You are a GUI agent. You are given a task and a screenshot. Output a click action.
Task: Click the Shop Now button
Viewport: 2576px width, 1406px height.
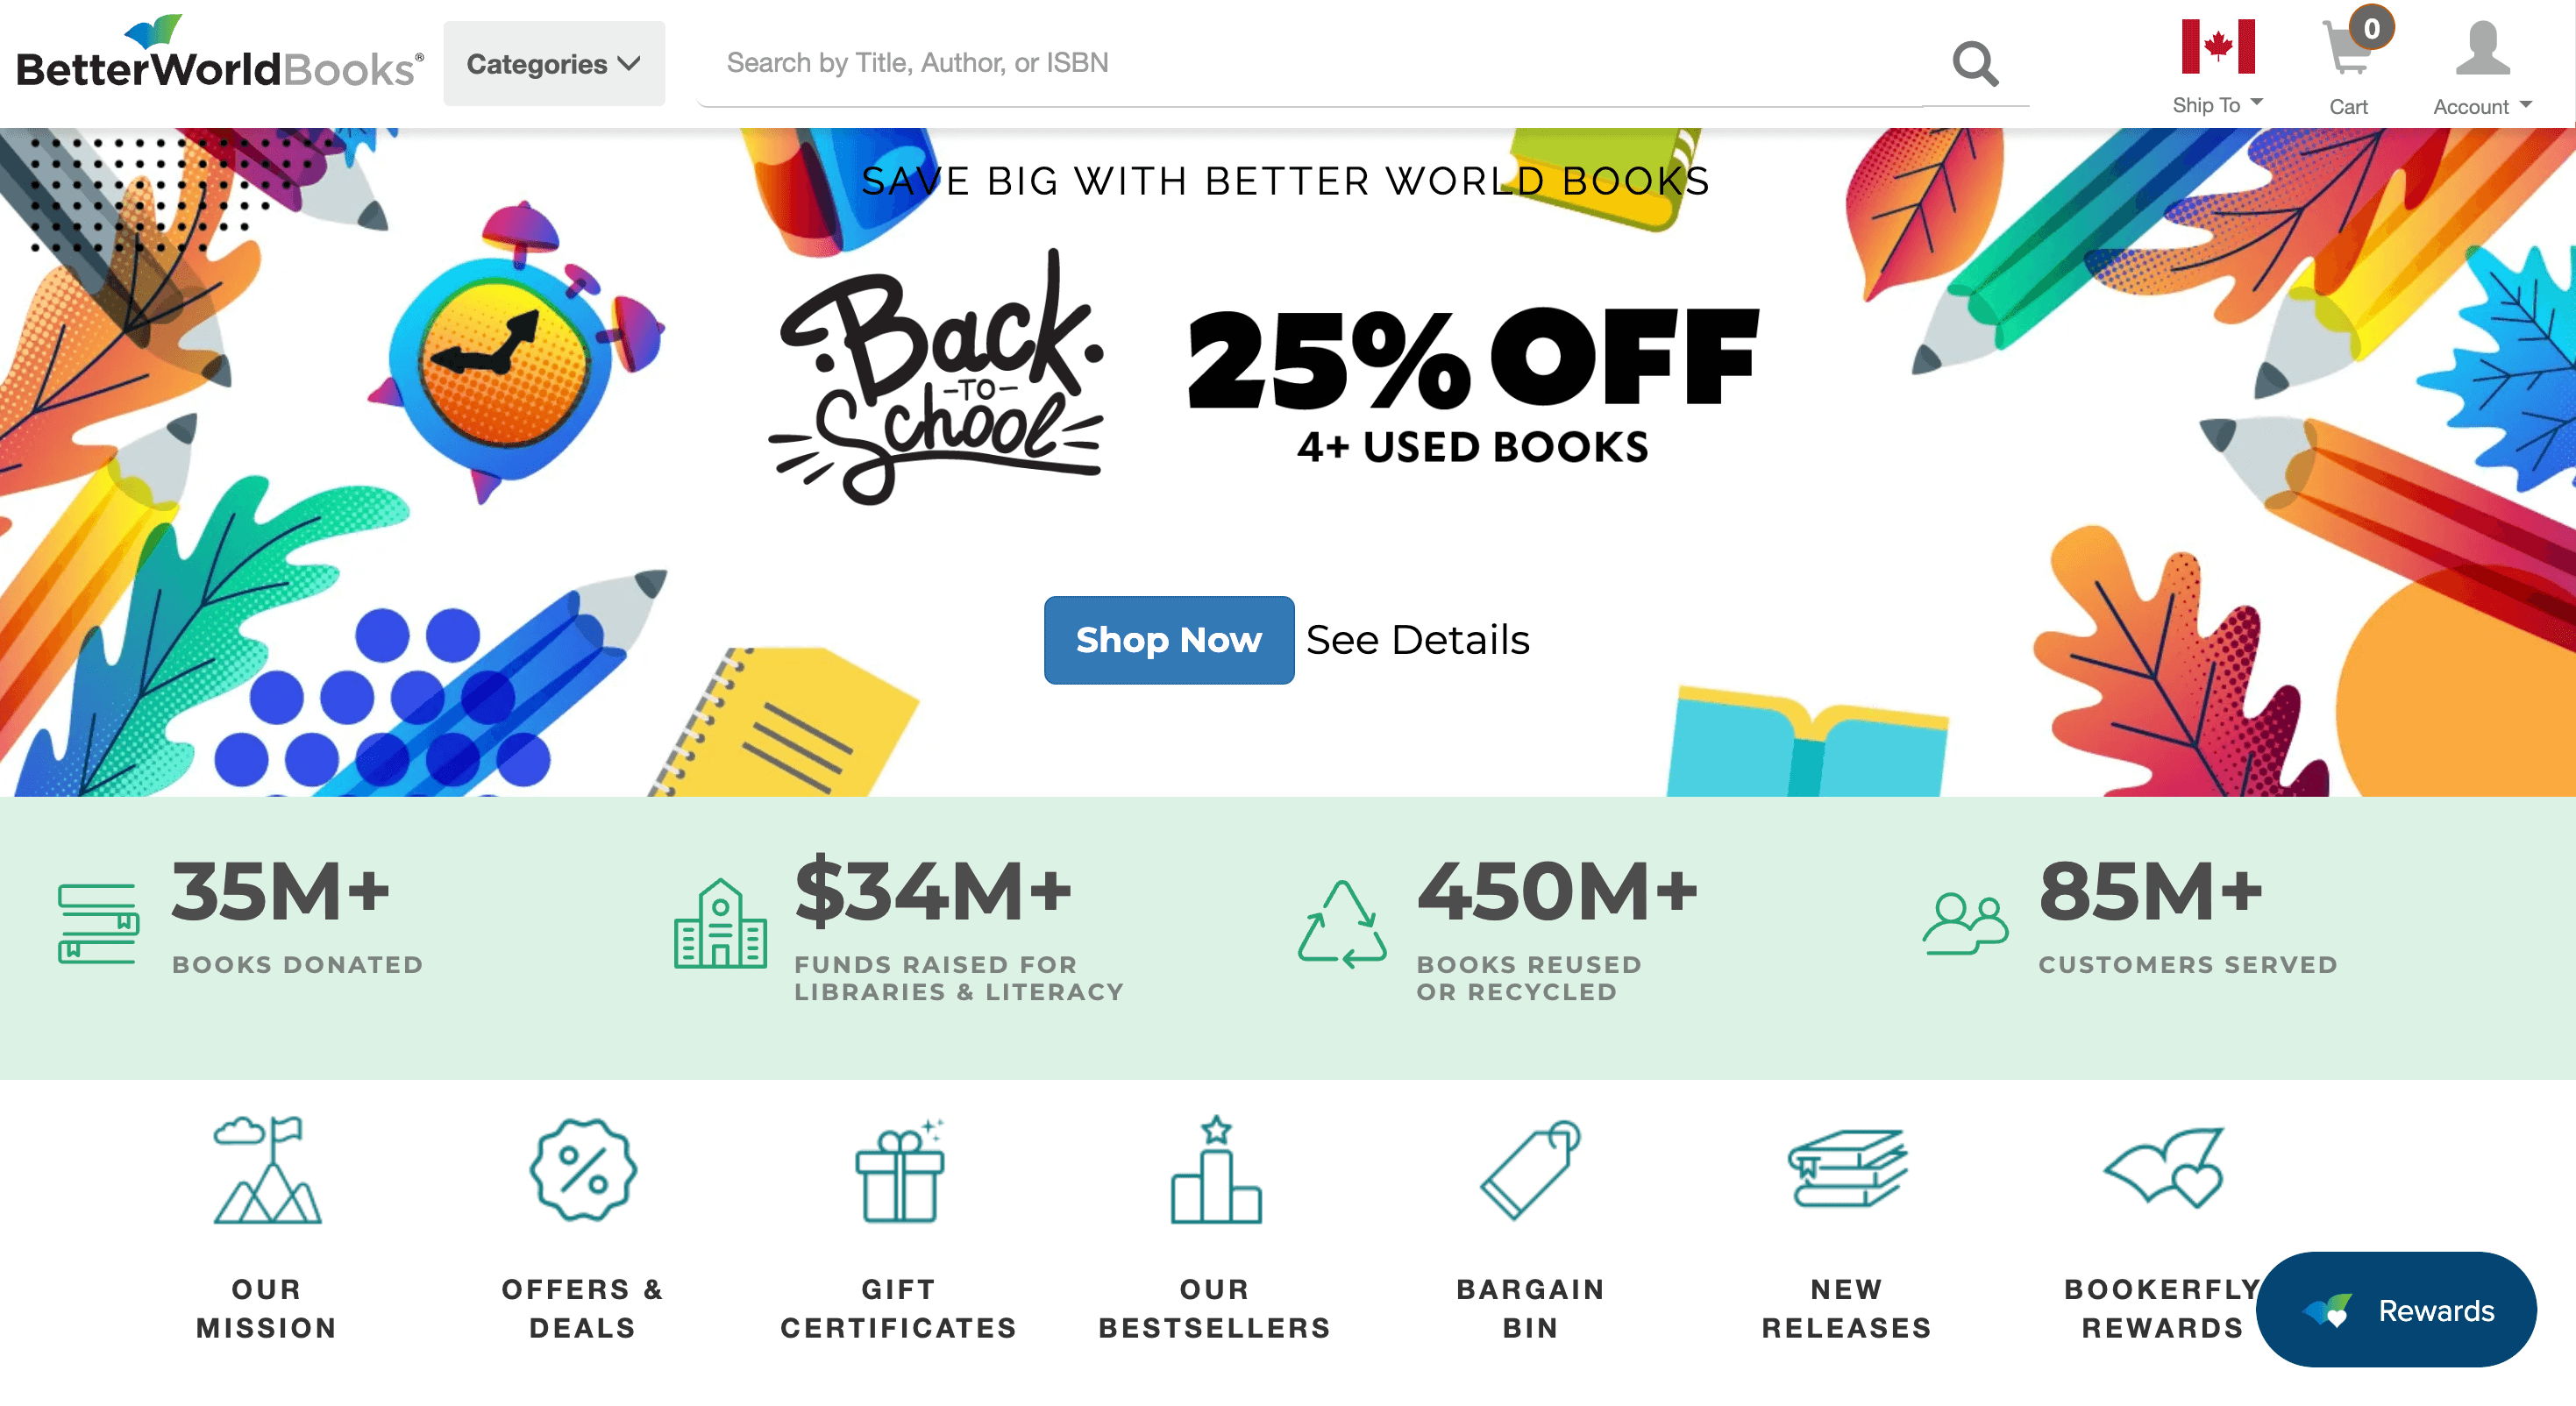click(1168, 640)
